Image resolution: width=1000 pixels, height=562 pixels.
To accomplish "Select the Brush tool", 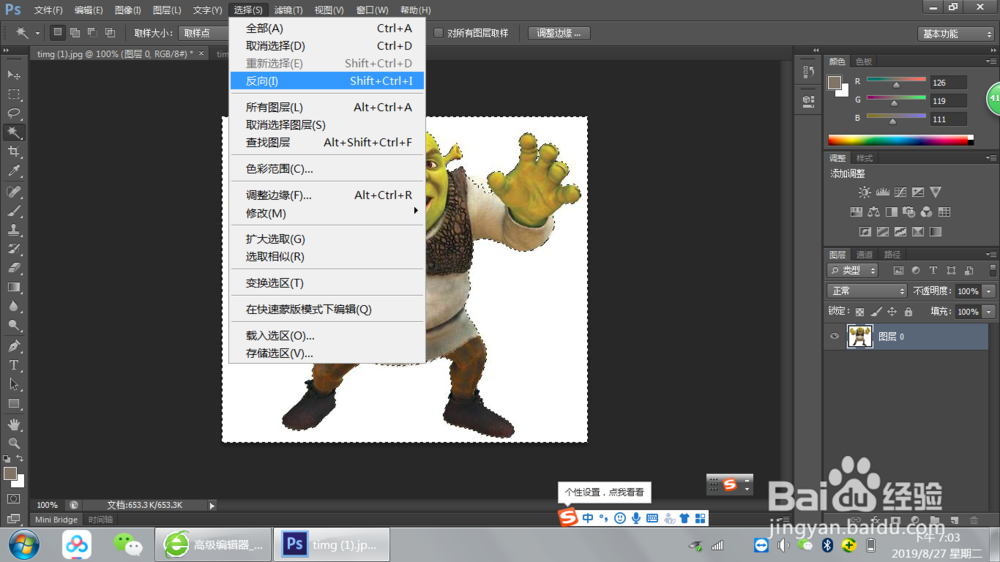I will click(x=13, y=211).
